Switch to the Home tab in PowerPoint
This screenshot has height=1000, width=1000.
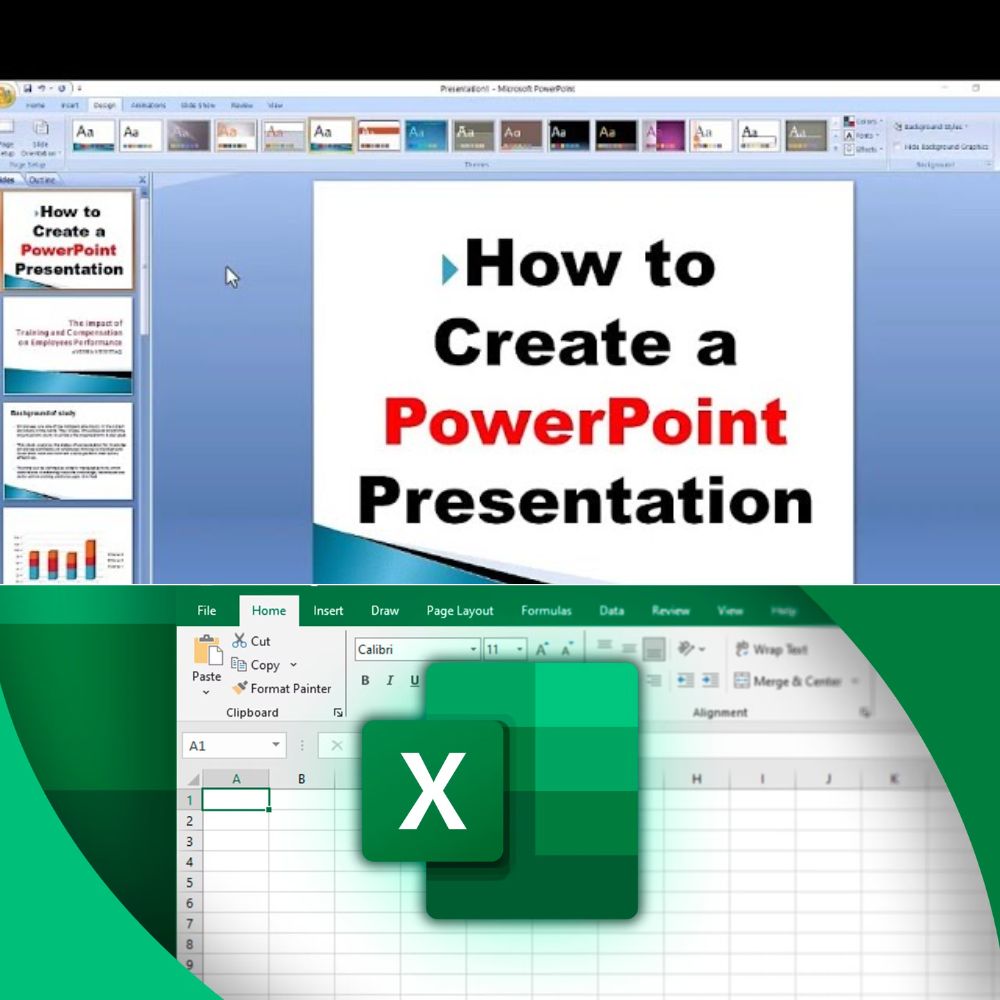coord(35,105)
